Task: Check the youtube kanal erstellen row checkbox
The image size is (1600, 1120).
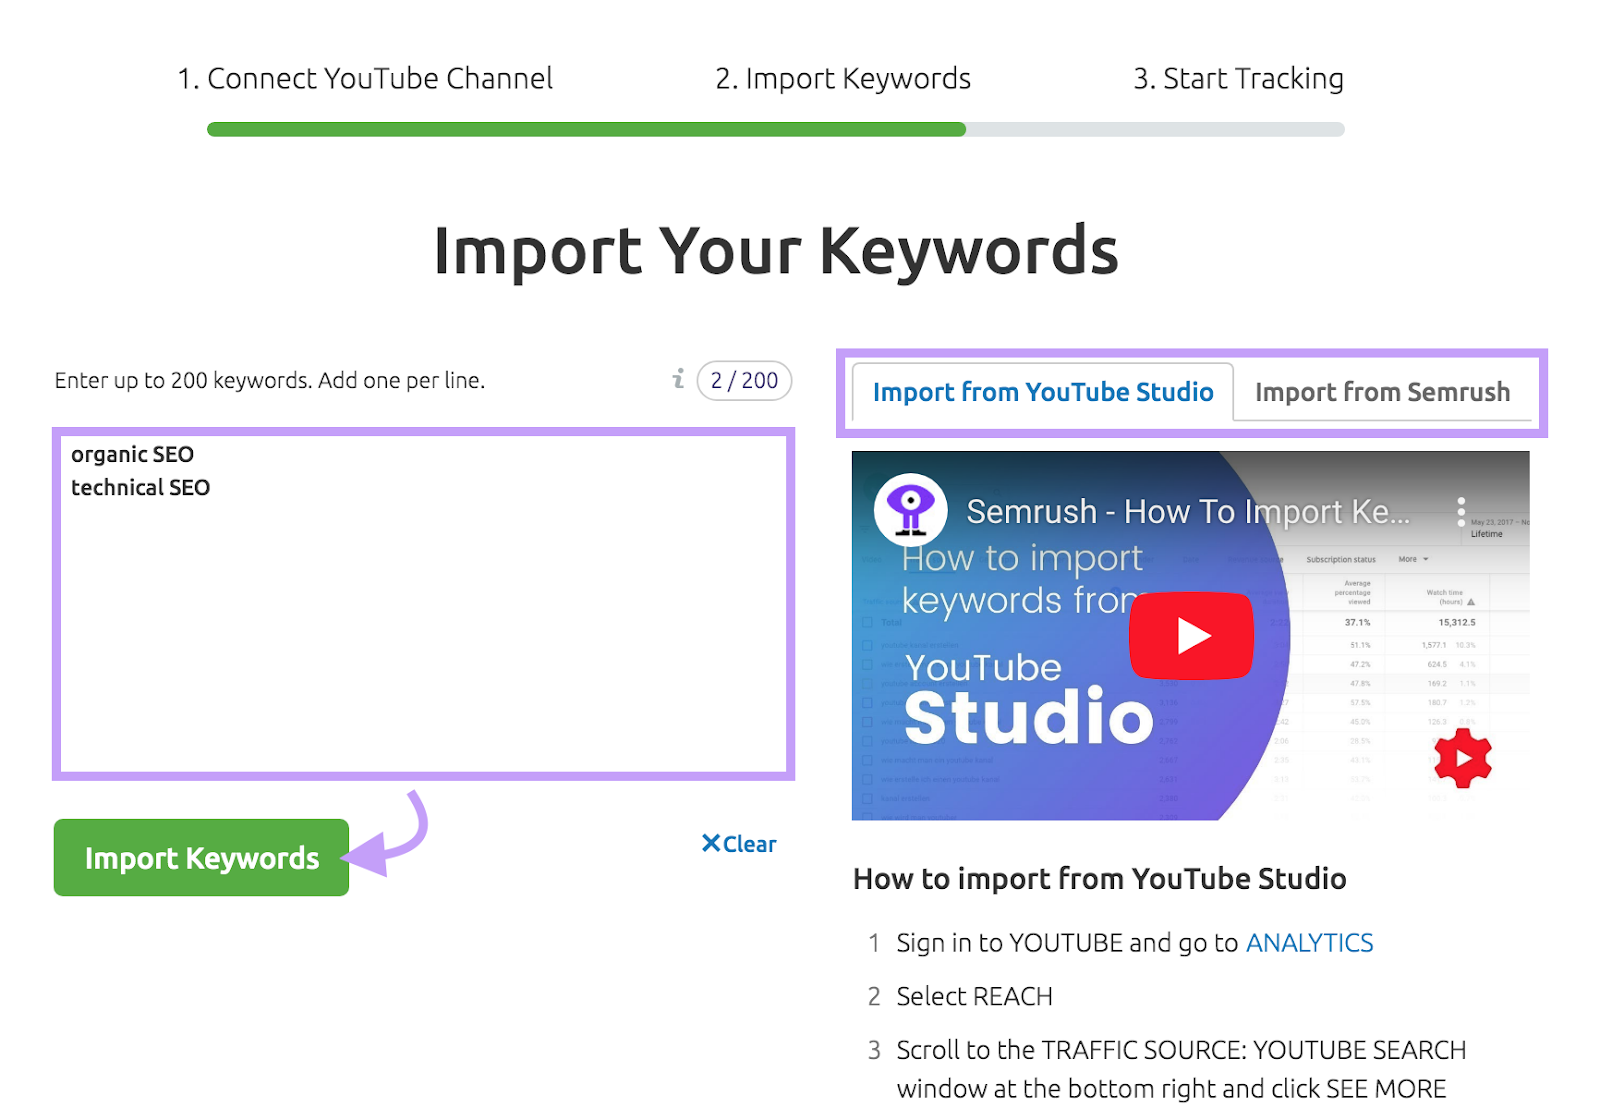Action: click(x=867, y=645)
